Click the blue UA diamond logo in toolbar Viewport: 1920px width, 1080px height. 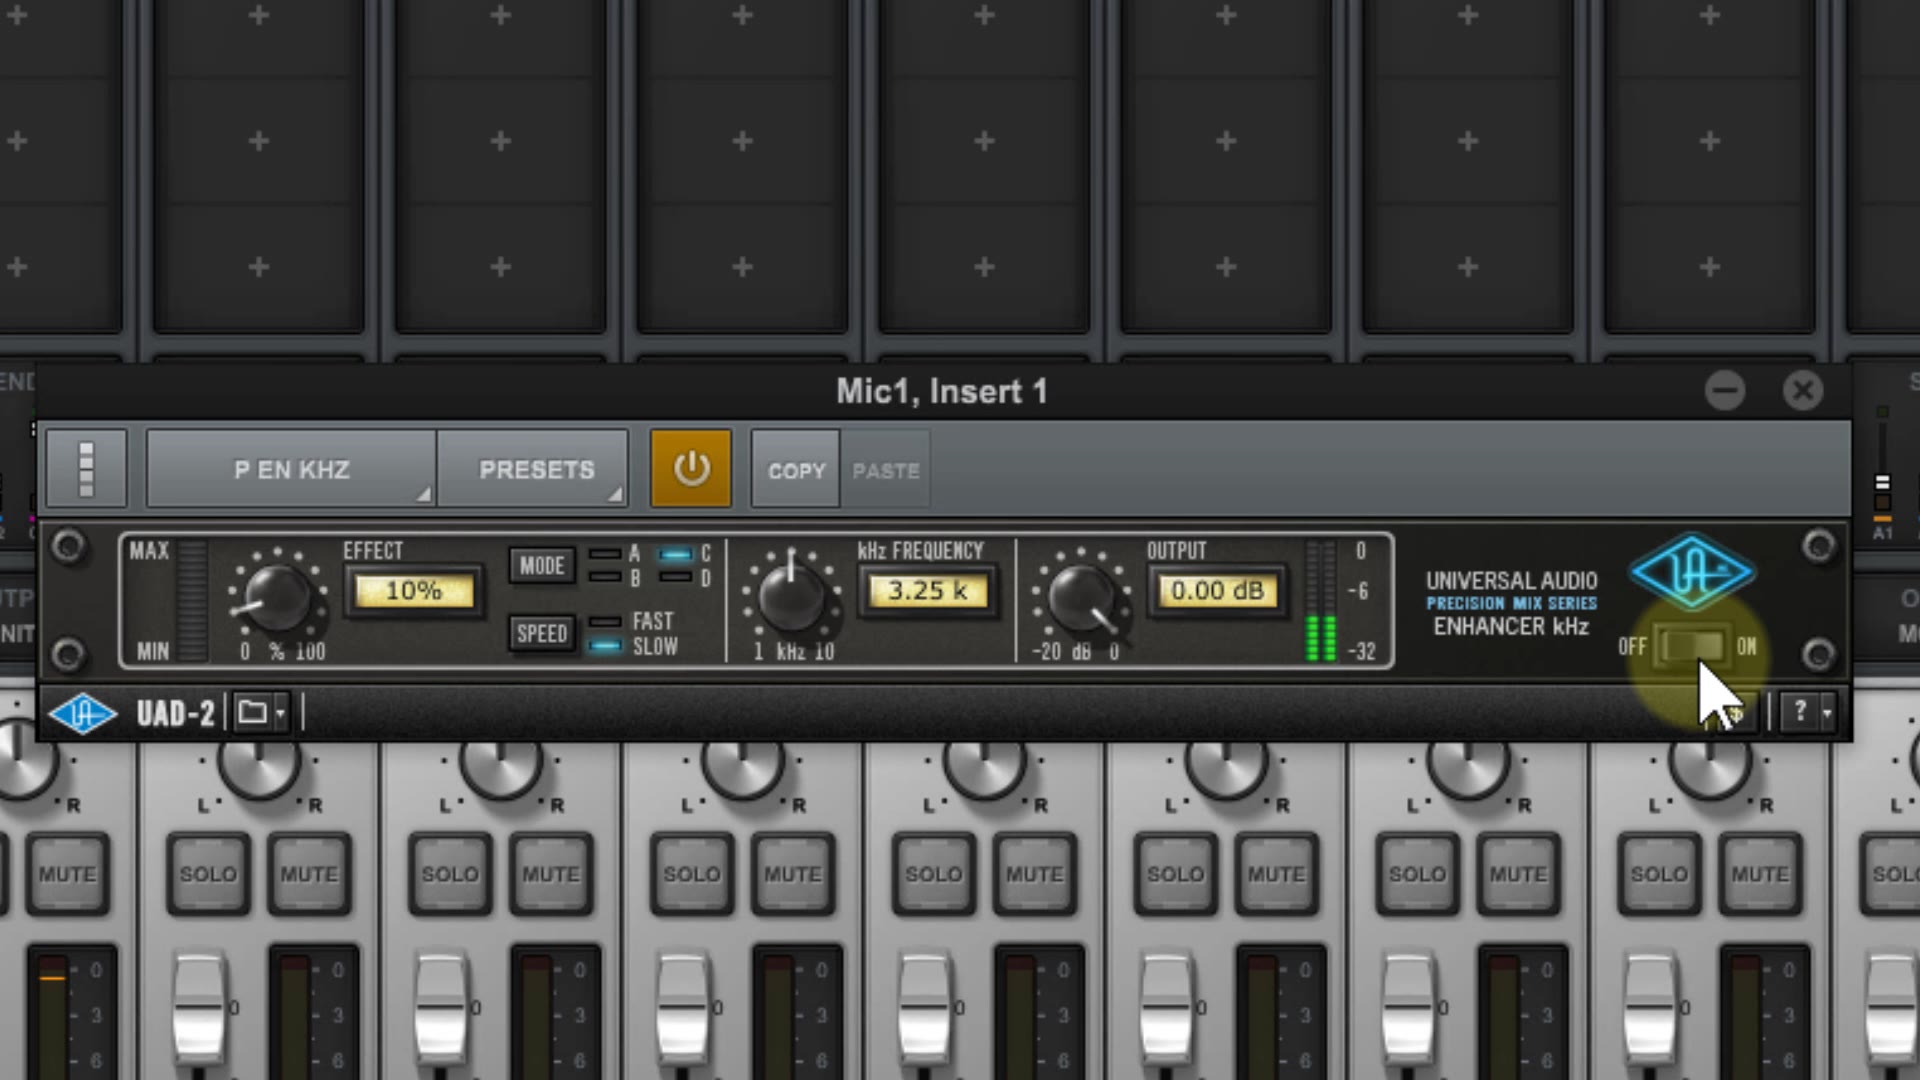[82, 713]
